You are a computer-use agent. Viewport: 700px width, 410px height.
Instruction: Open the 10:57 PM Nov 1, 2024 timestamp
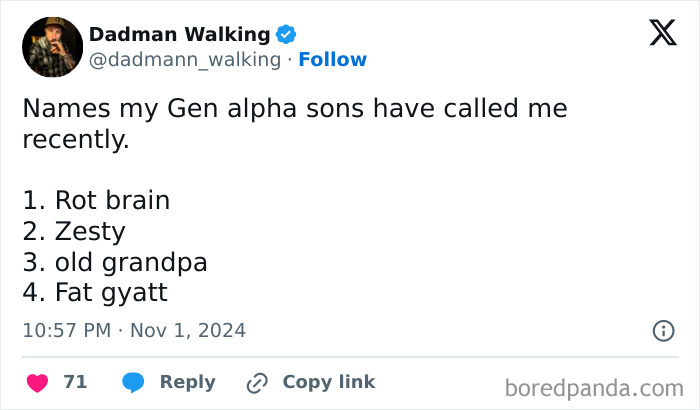(x=133, y=330)
